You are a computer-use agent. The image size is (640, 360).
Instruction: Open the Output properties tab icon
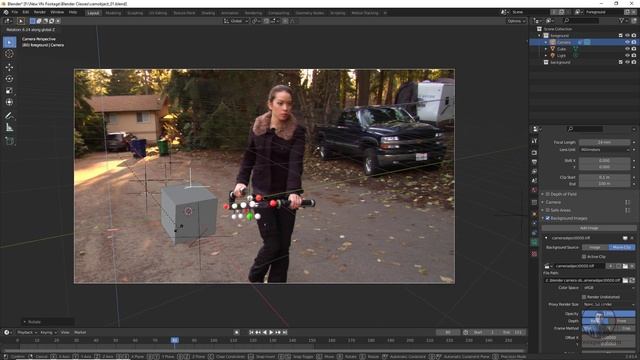click(x=534, y=162)
